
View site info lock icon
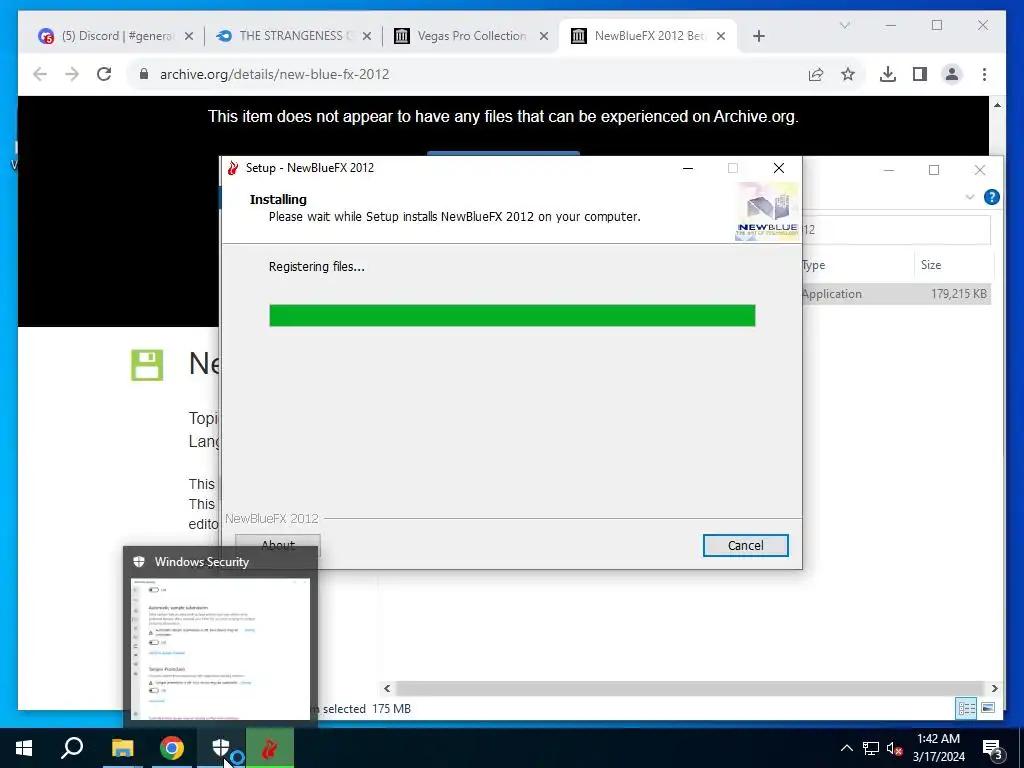(x=144, y=74)
